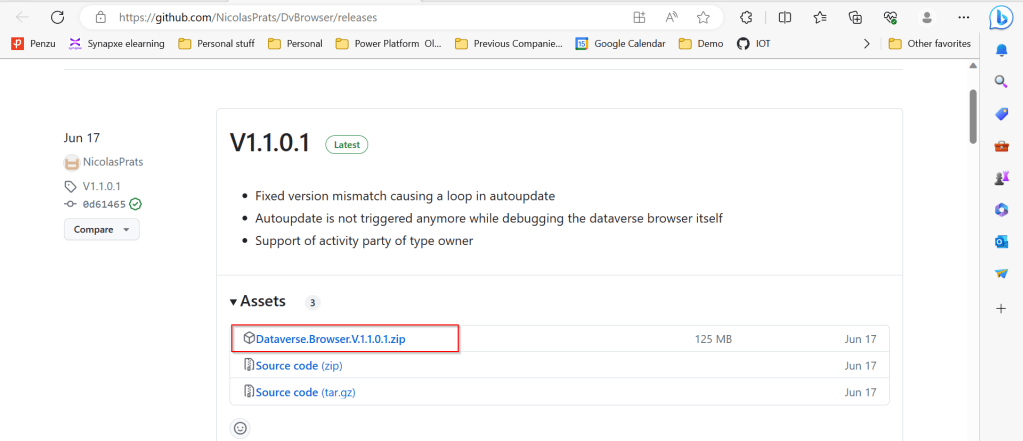Toggle Read aloud in address bar
The image size is (1023, 441).
(671, 17)
